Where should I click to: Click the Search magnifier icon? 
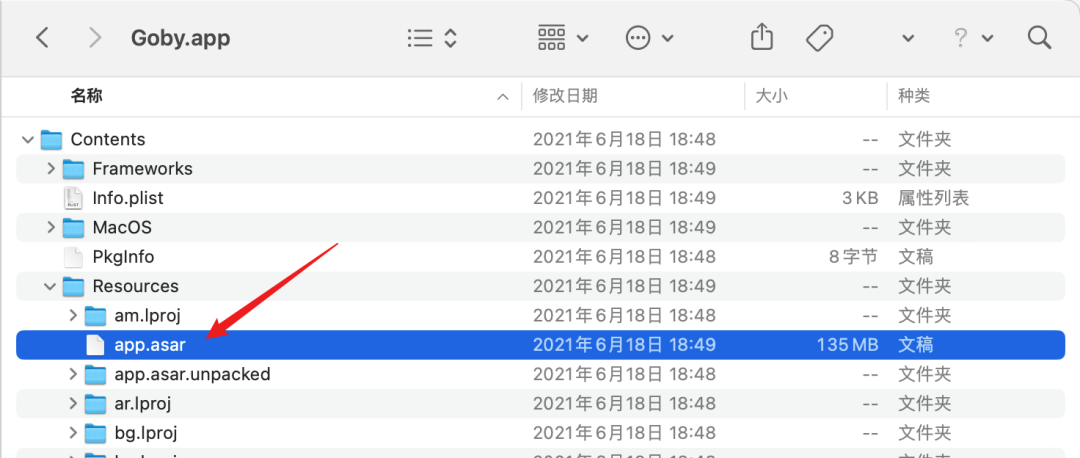pos(1038,37)
